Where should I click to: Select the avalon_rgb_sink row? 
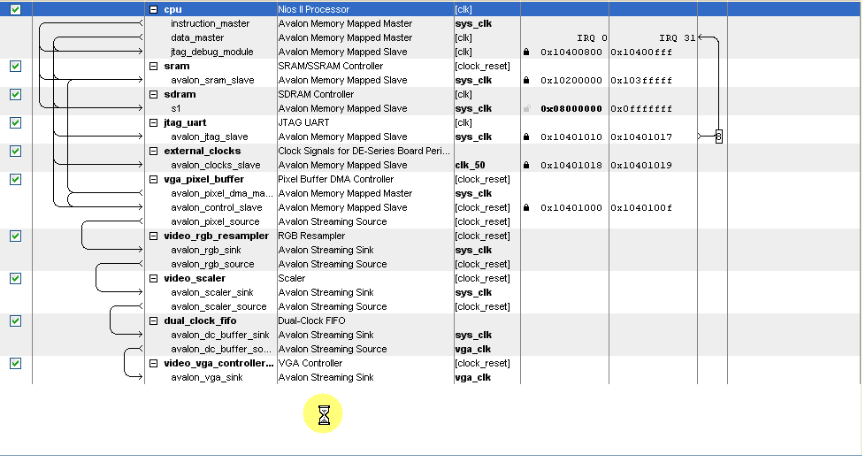click(206, 250)
